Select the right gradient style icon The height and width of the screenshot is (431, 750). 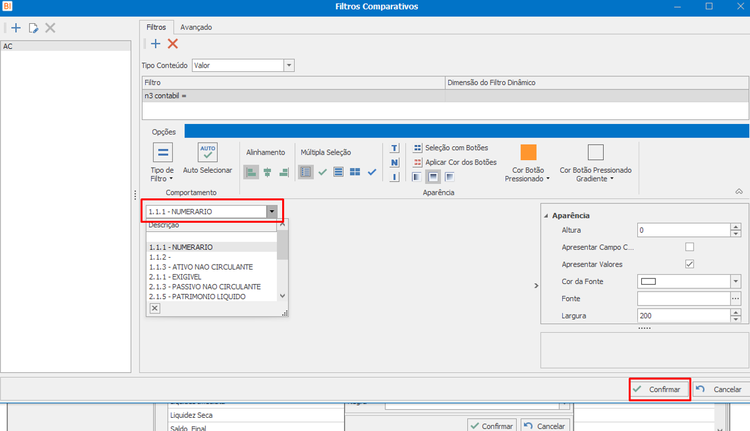click(x=449, y=177)
